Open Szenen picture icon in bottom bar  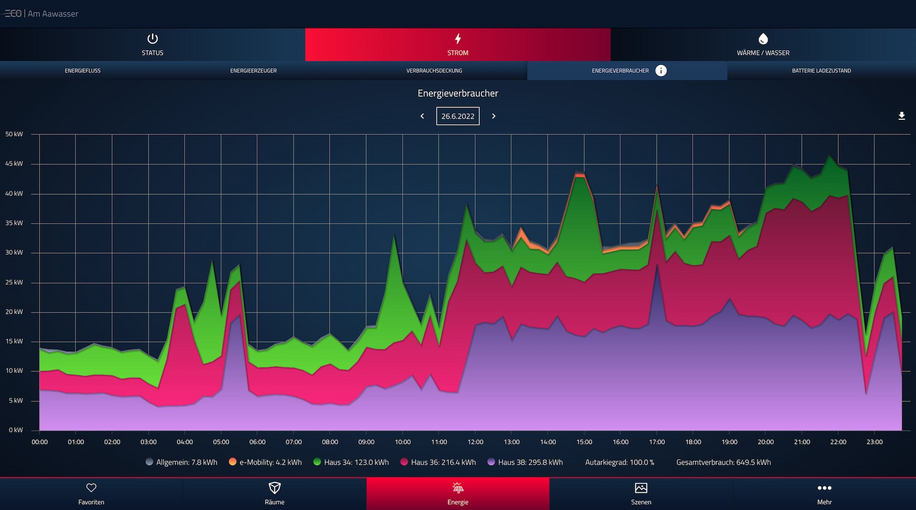[x=641, y=488]
